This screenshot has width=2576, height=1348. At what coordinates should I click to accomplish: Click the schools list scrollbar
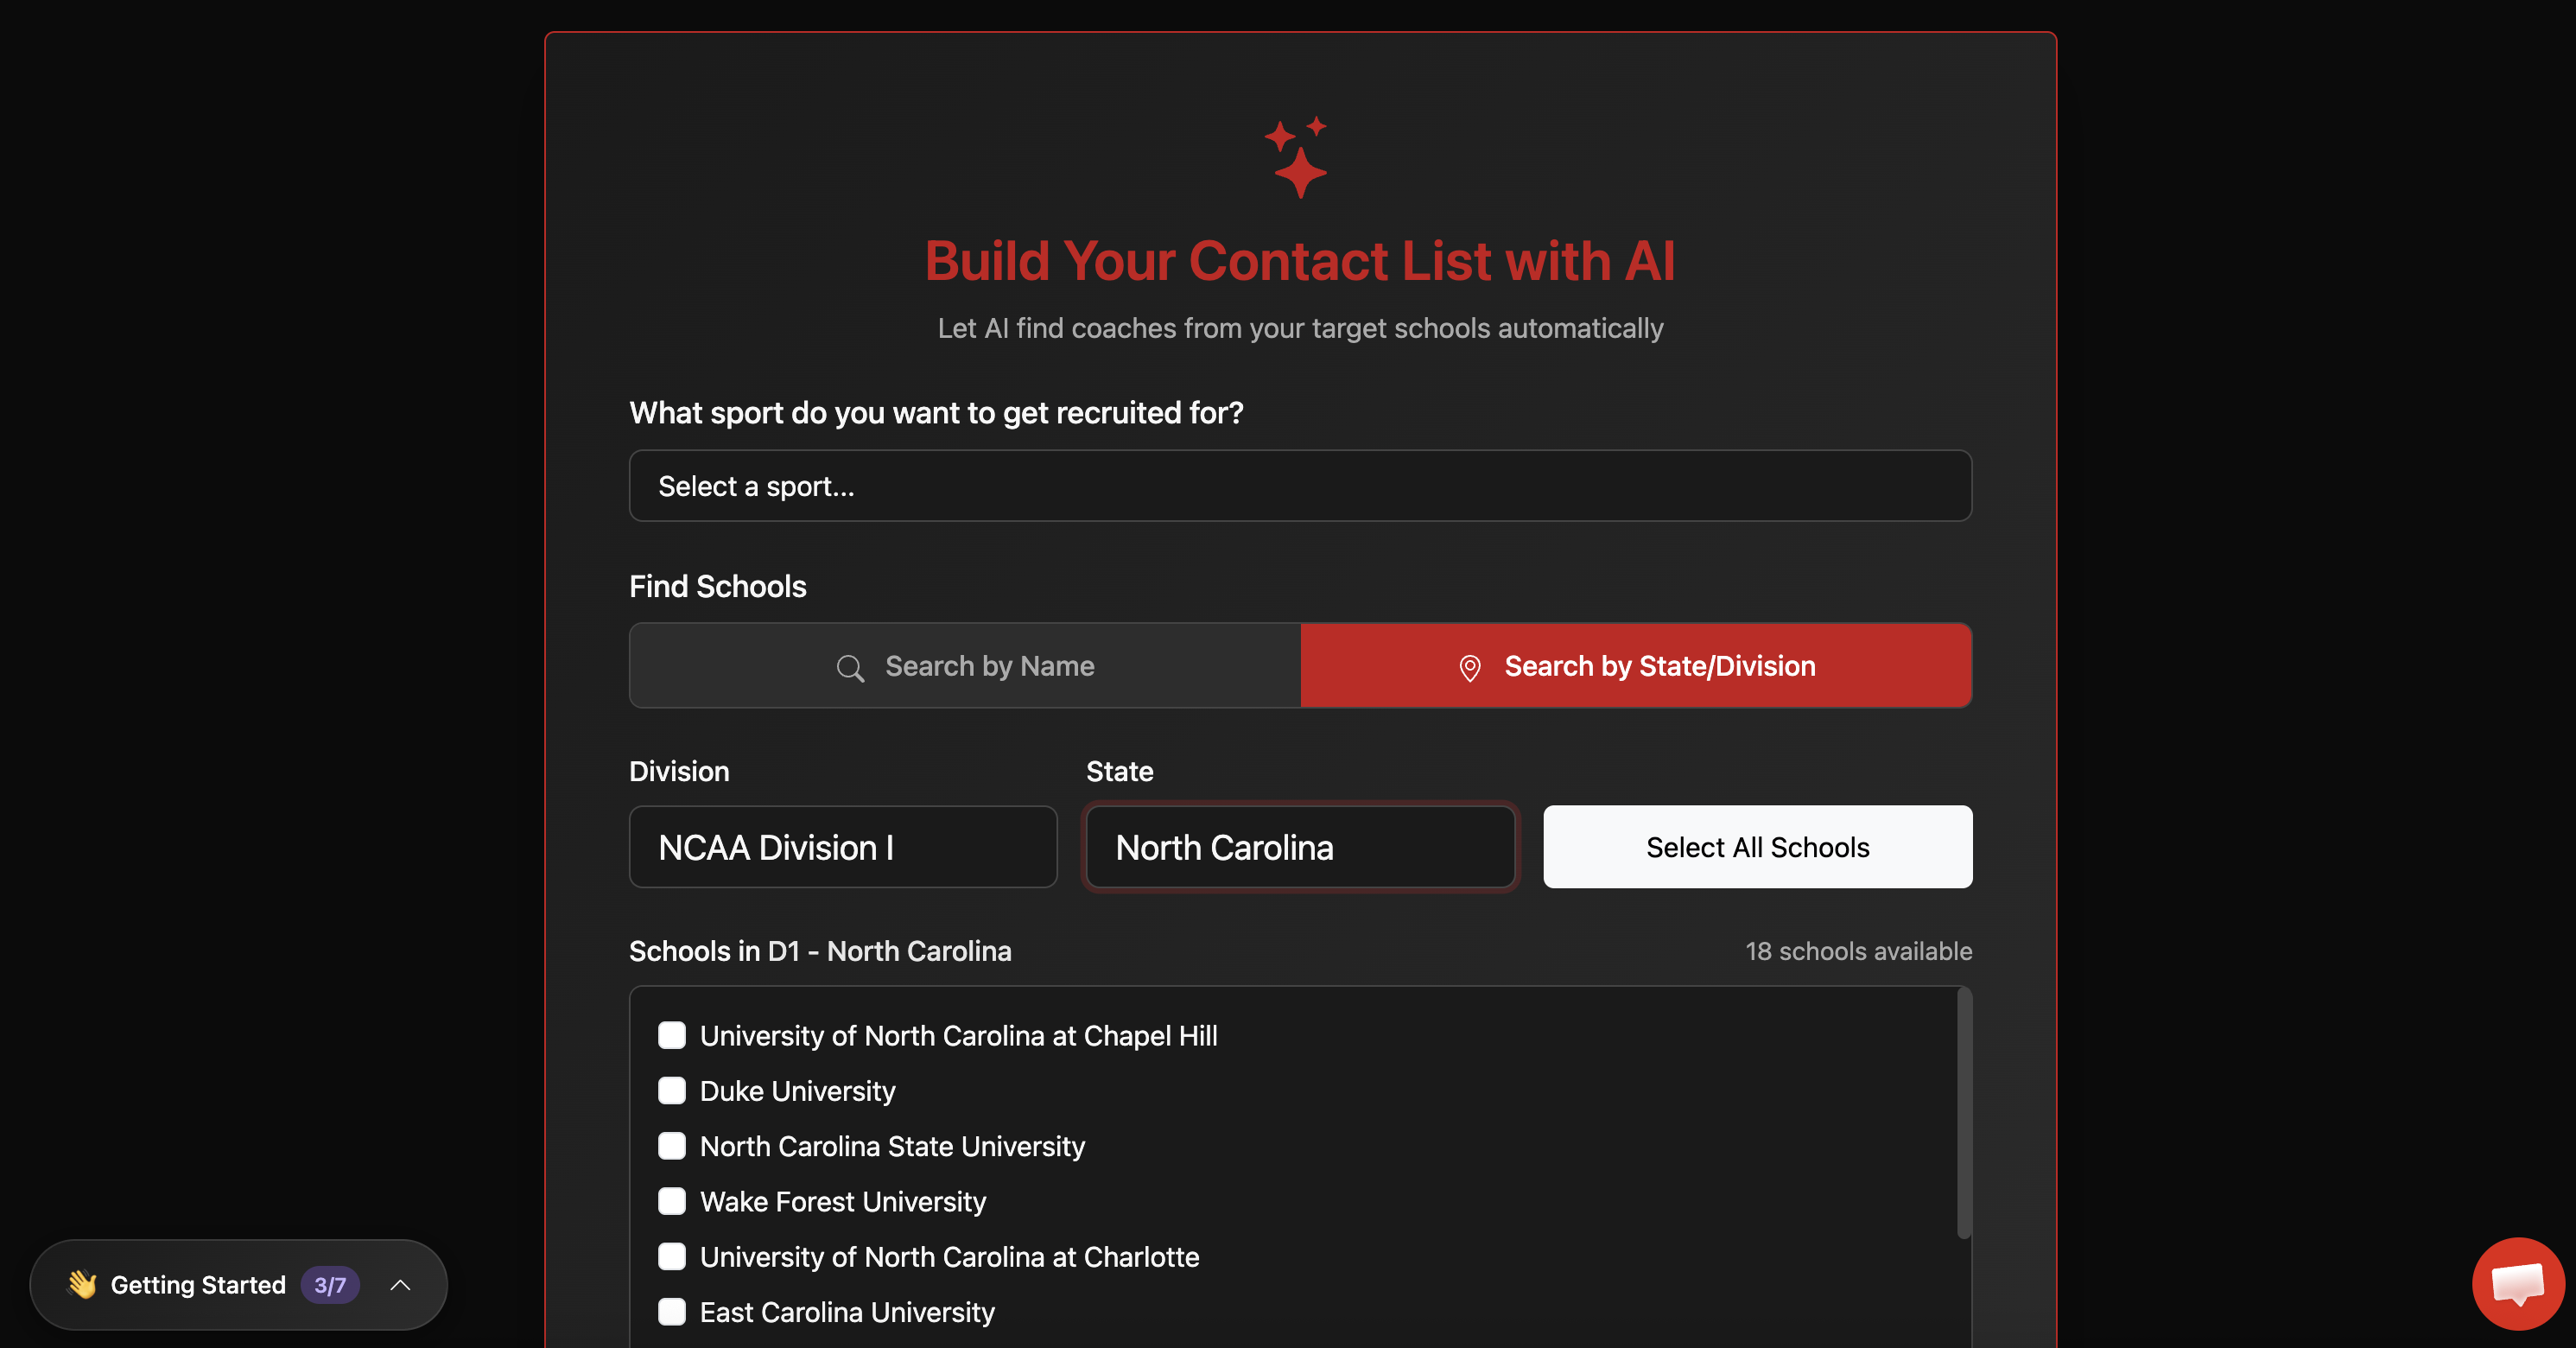[x=1964, y=1112]
